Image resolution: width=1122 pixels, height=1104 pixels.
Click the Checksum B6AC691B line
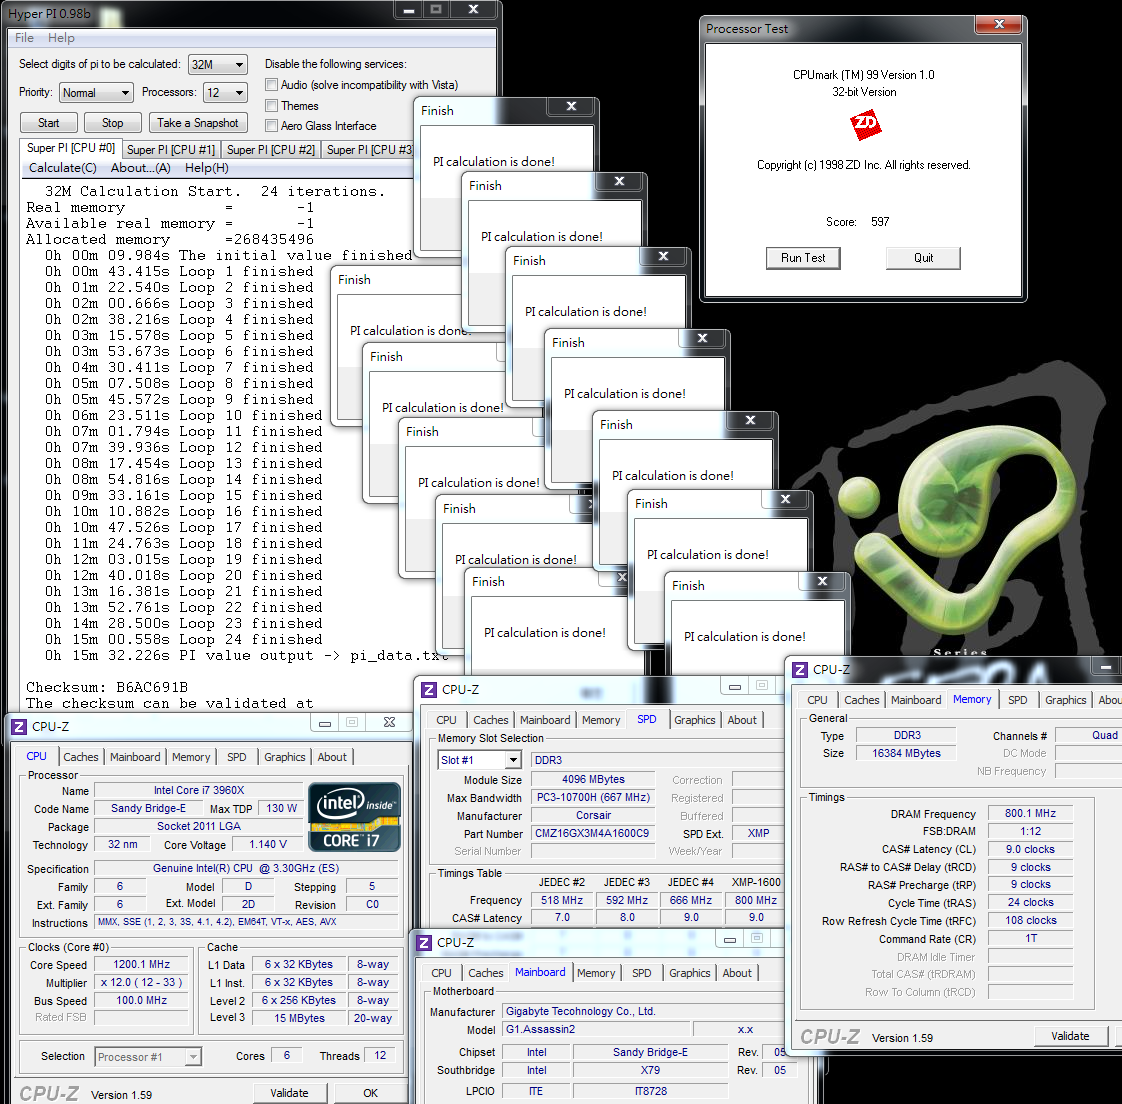(x=107, y=688)
